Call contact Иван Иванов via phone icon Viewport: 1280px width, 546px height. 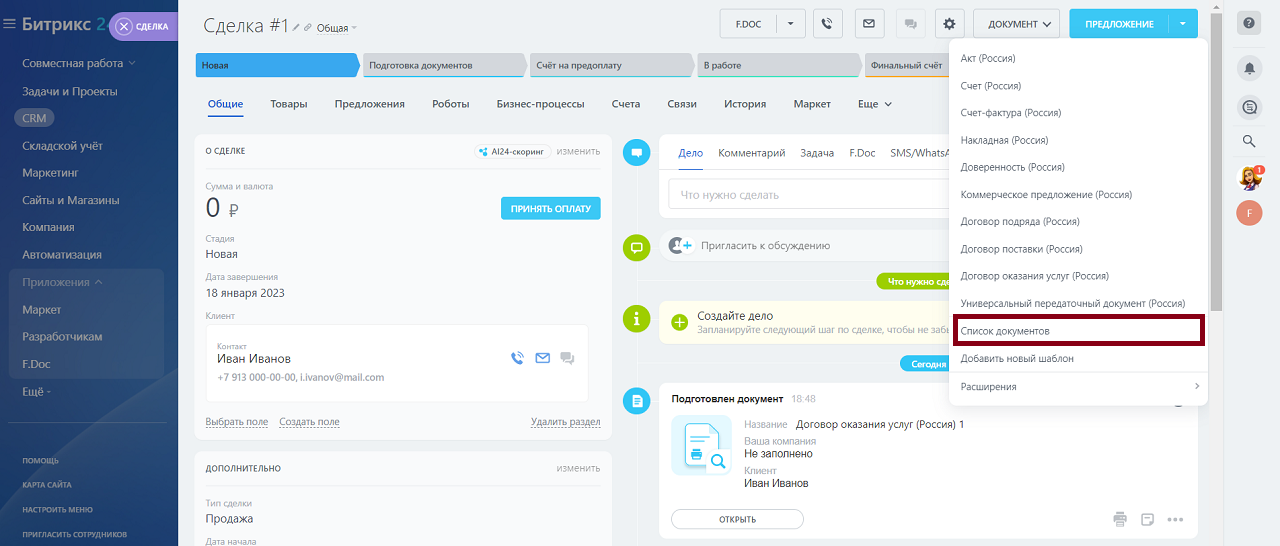(517, 358)
